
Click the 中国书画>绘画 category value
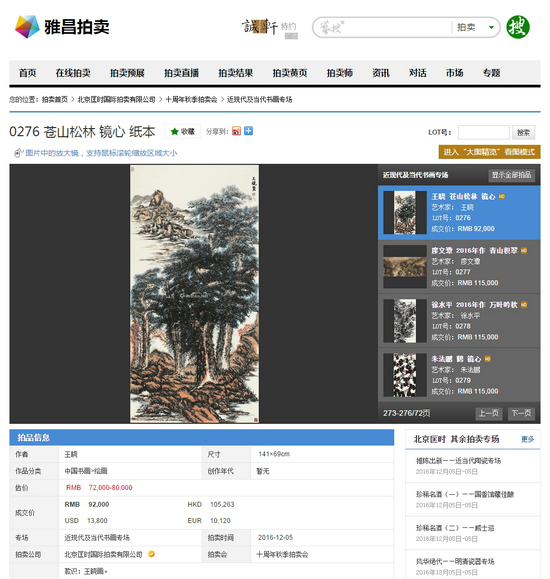coord(86,471)
